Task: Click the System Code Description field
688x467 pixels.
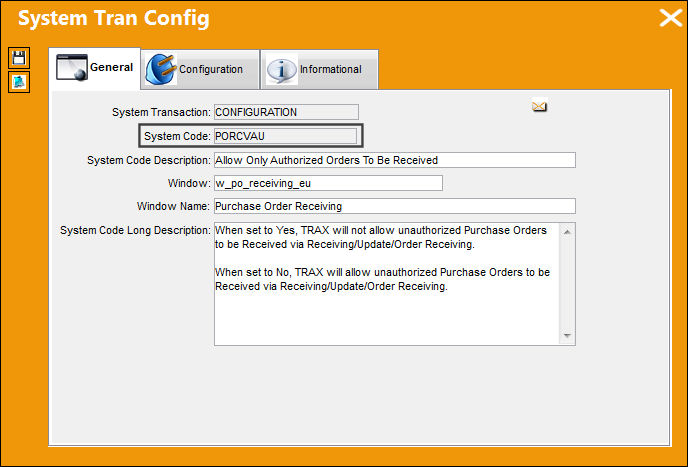Action: click(395, 160)
